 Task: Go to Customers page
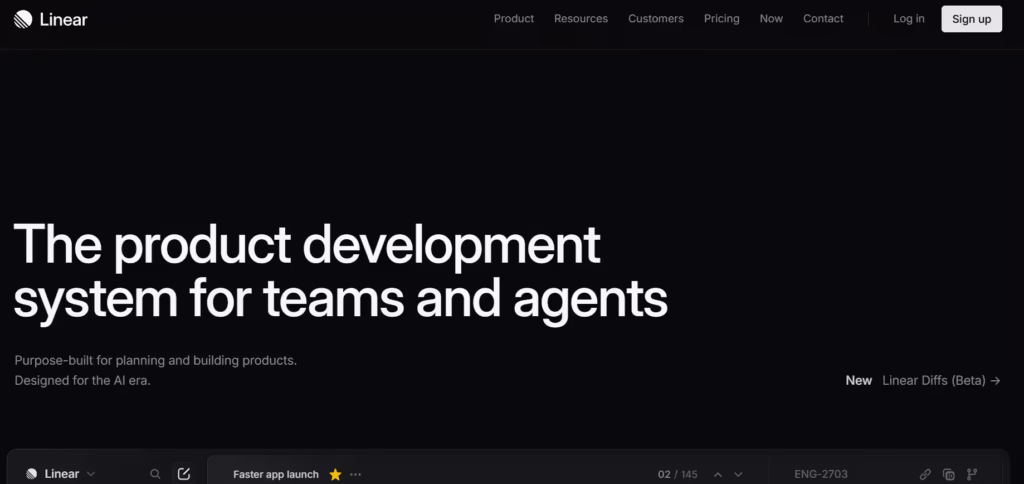point(656,19)
